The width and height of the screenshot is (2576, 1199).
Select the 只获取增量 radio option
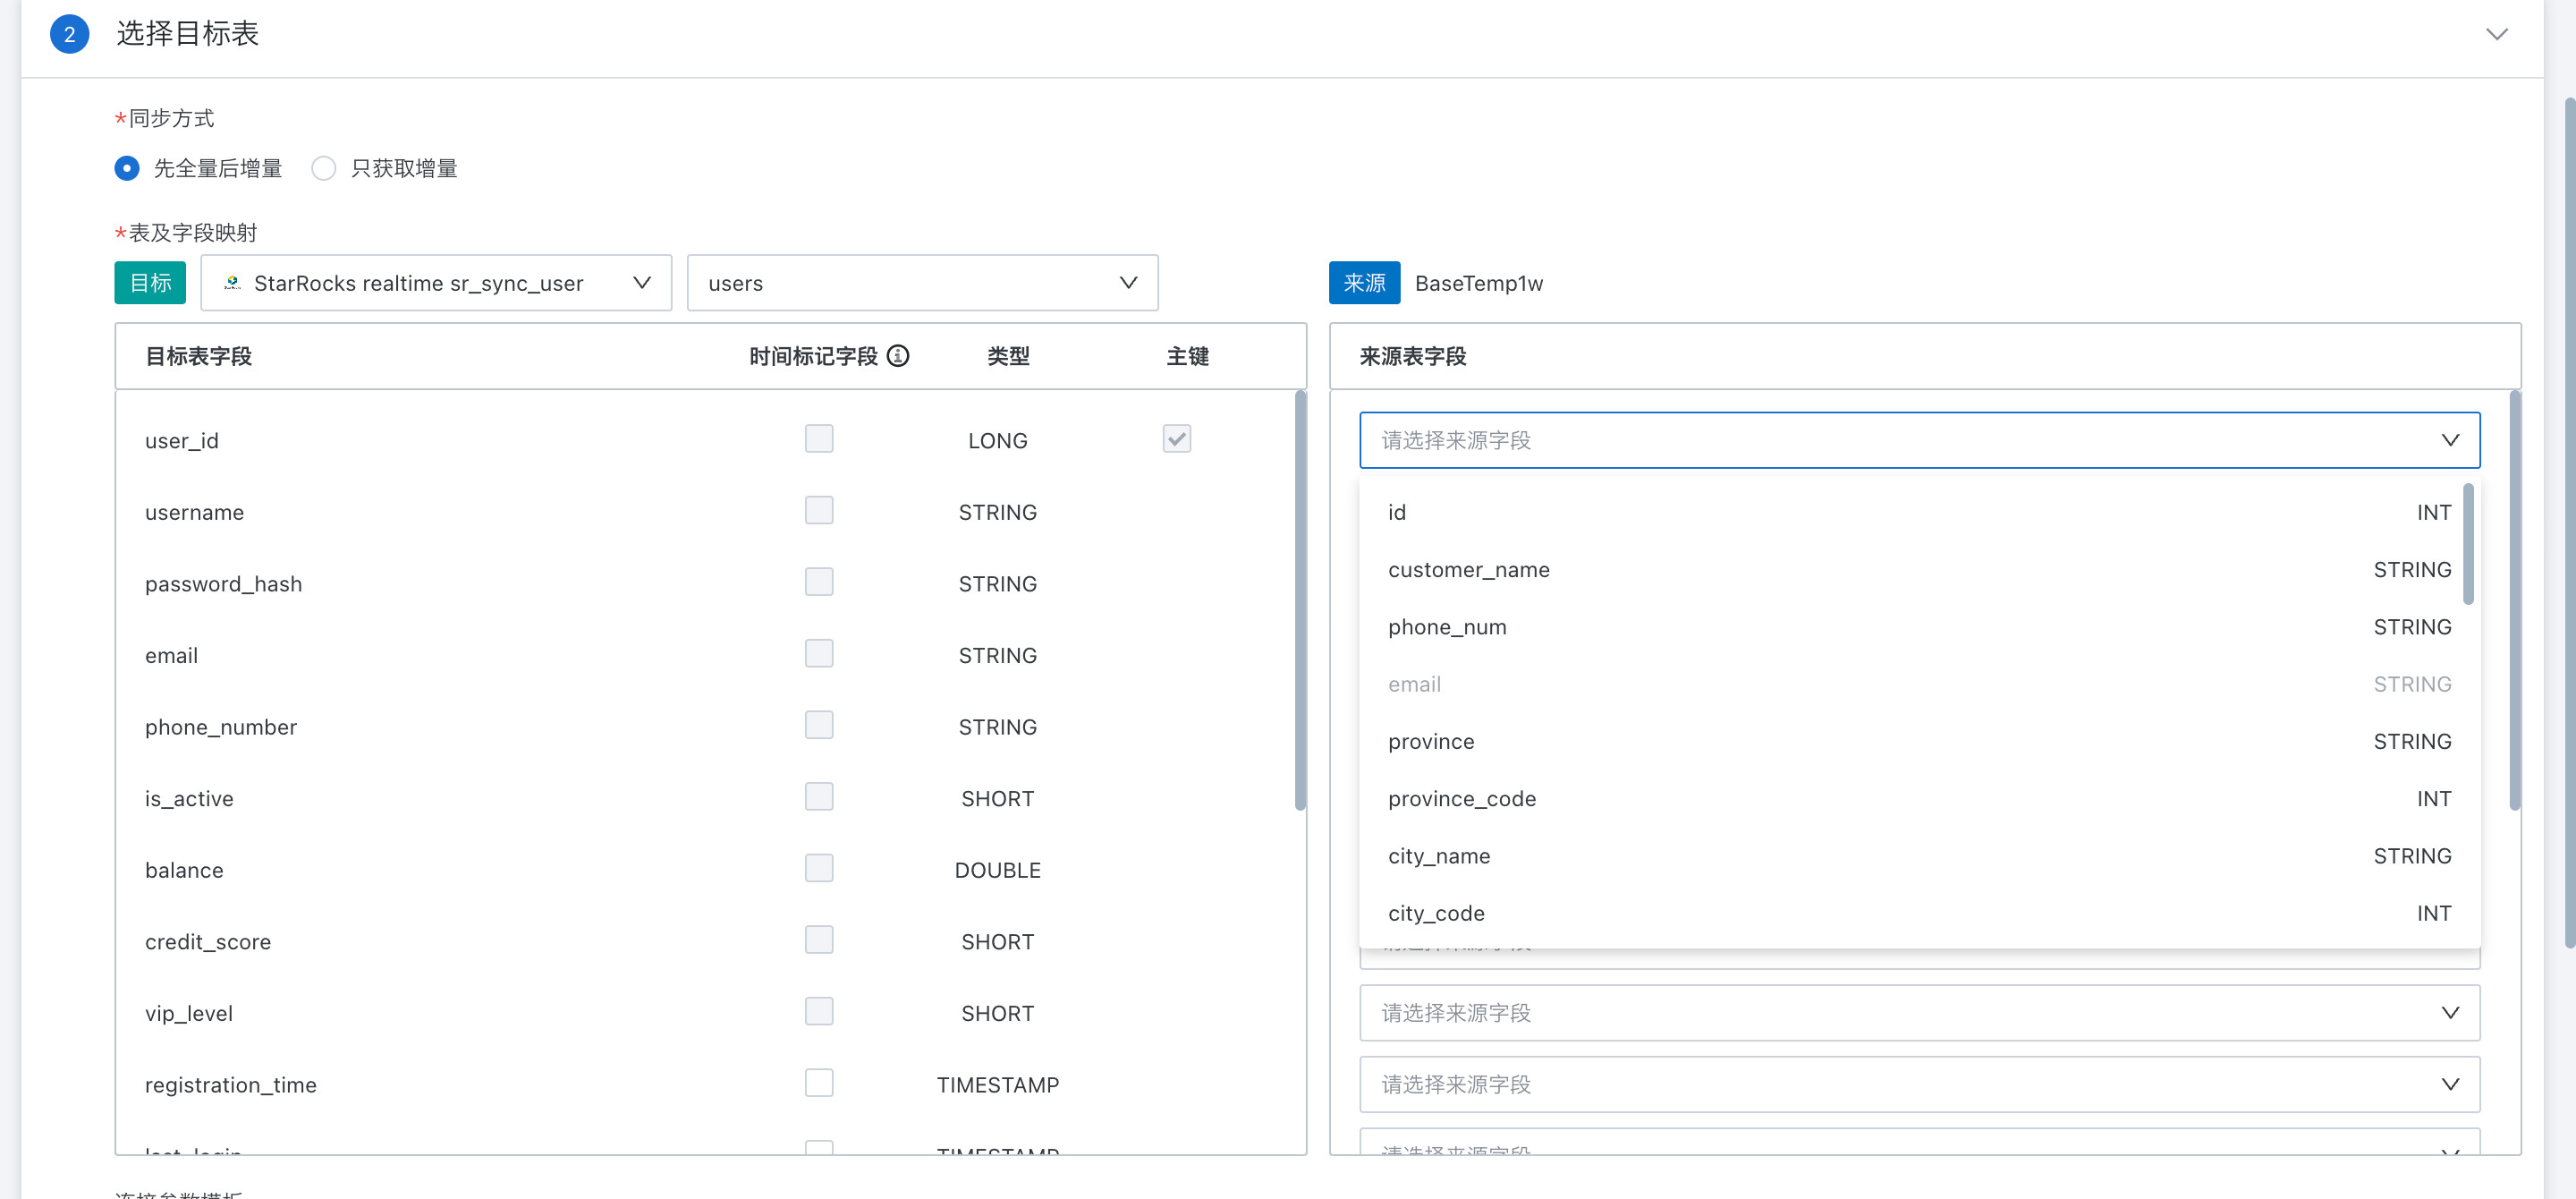(323, 168)
